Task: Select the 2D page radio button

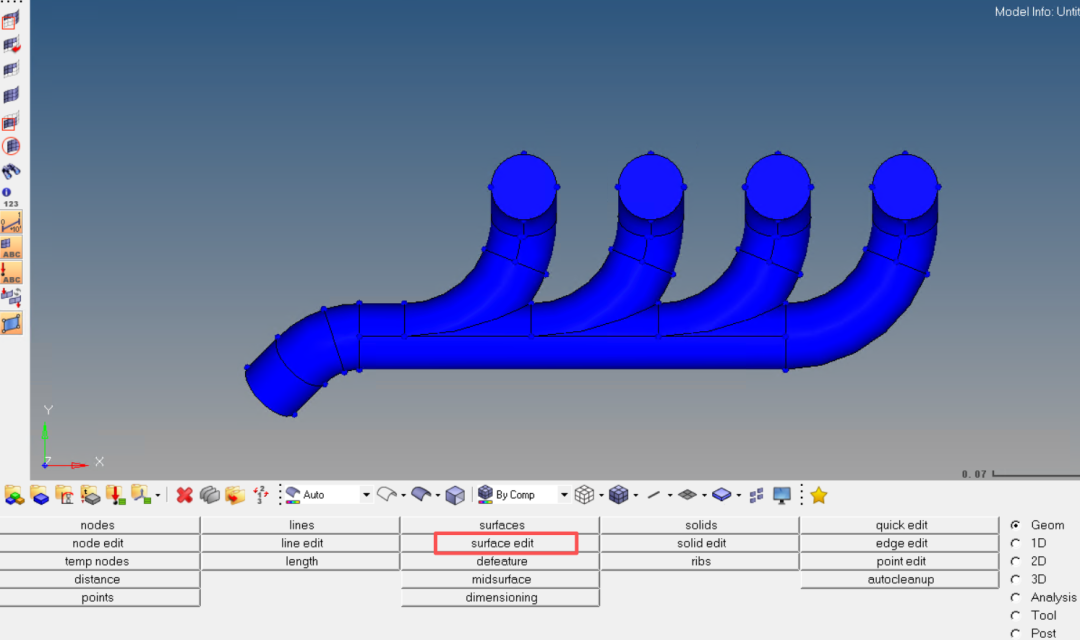Action: (x=1015, y=561)
